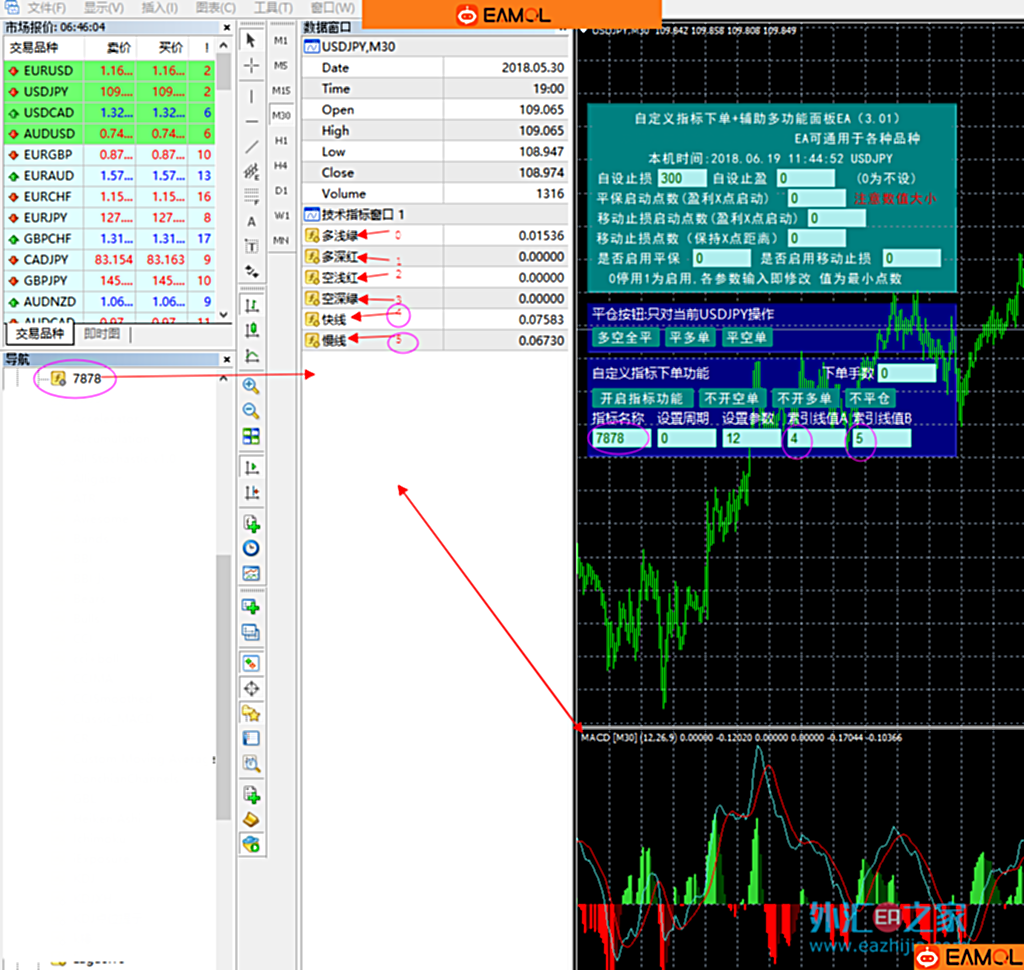
Task: Toggle the 不平仓 button
Action: [x=870, y=398]
